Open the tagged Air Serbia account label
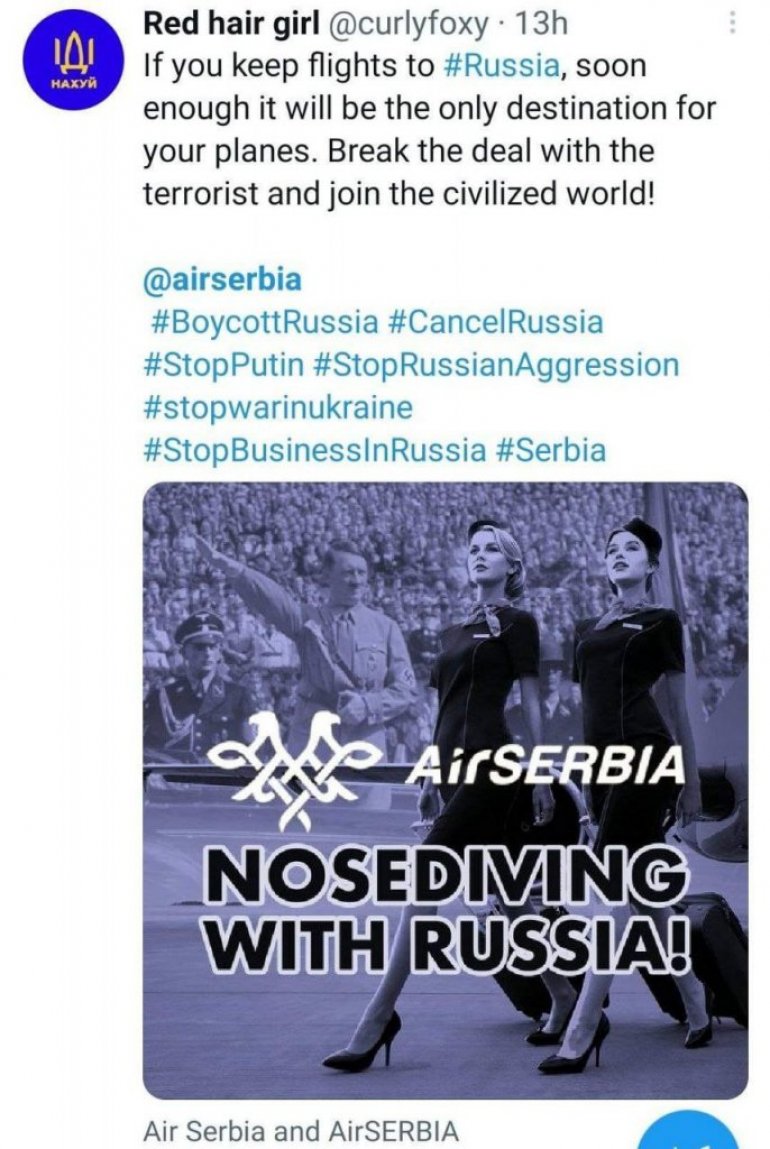Viewport: 770px width, 1149px height. click(x=200, y=1131)
